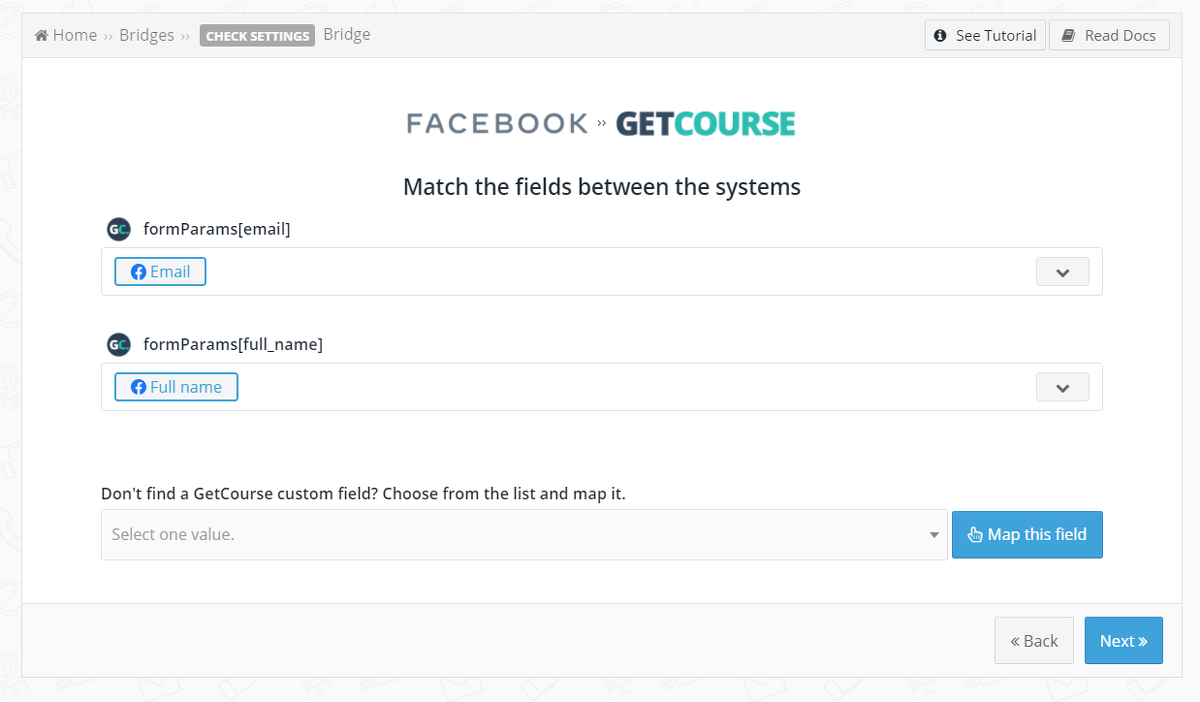Click the GetCourse icon beside formParams[full_name]
Image resolution: width=1200 pixels, height=702 pixels.
point(119,344)
